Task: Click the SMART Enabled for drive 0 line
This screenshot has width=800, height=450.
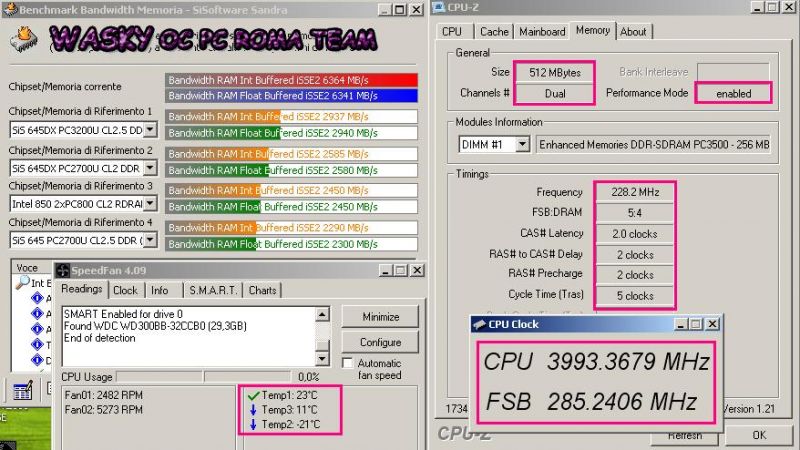Action: pyautogui.click(x=123, y=314)
